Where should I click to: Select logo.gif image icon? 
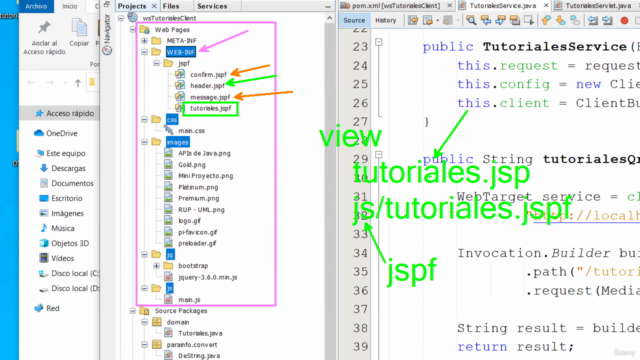coord(168,220)
